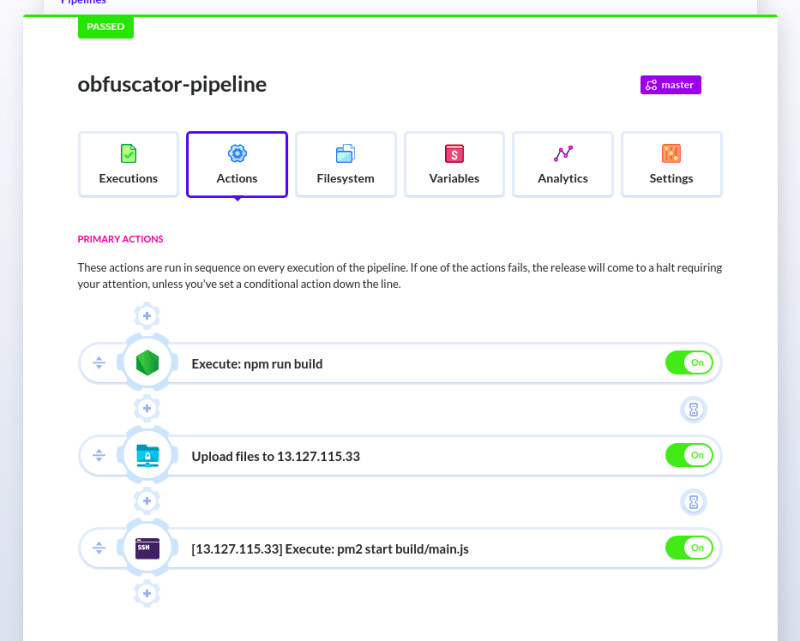Open the Analytics tab
The width and height of the screenshot is (800, 641).
coord(563,164)
